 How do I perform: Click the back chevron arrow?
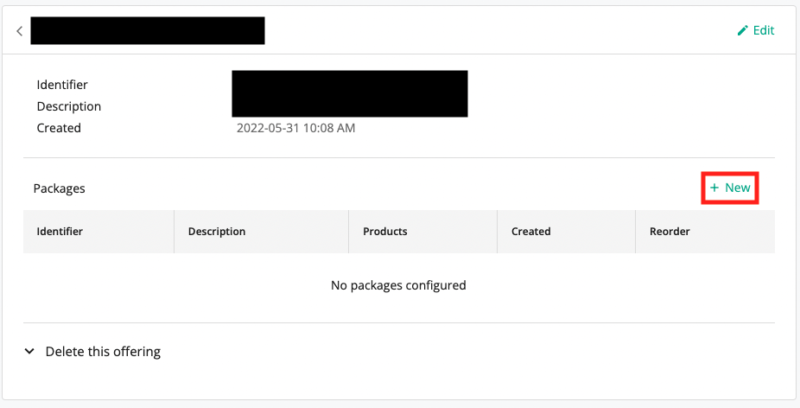coord(19,31)
